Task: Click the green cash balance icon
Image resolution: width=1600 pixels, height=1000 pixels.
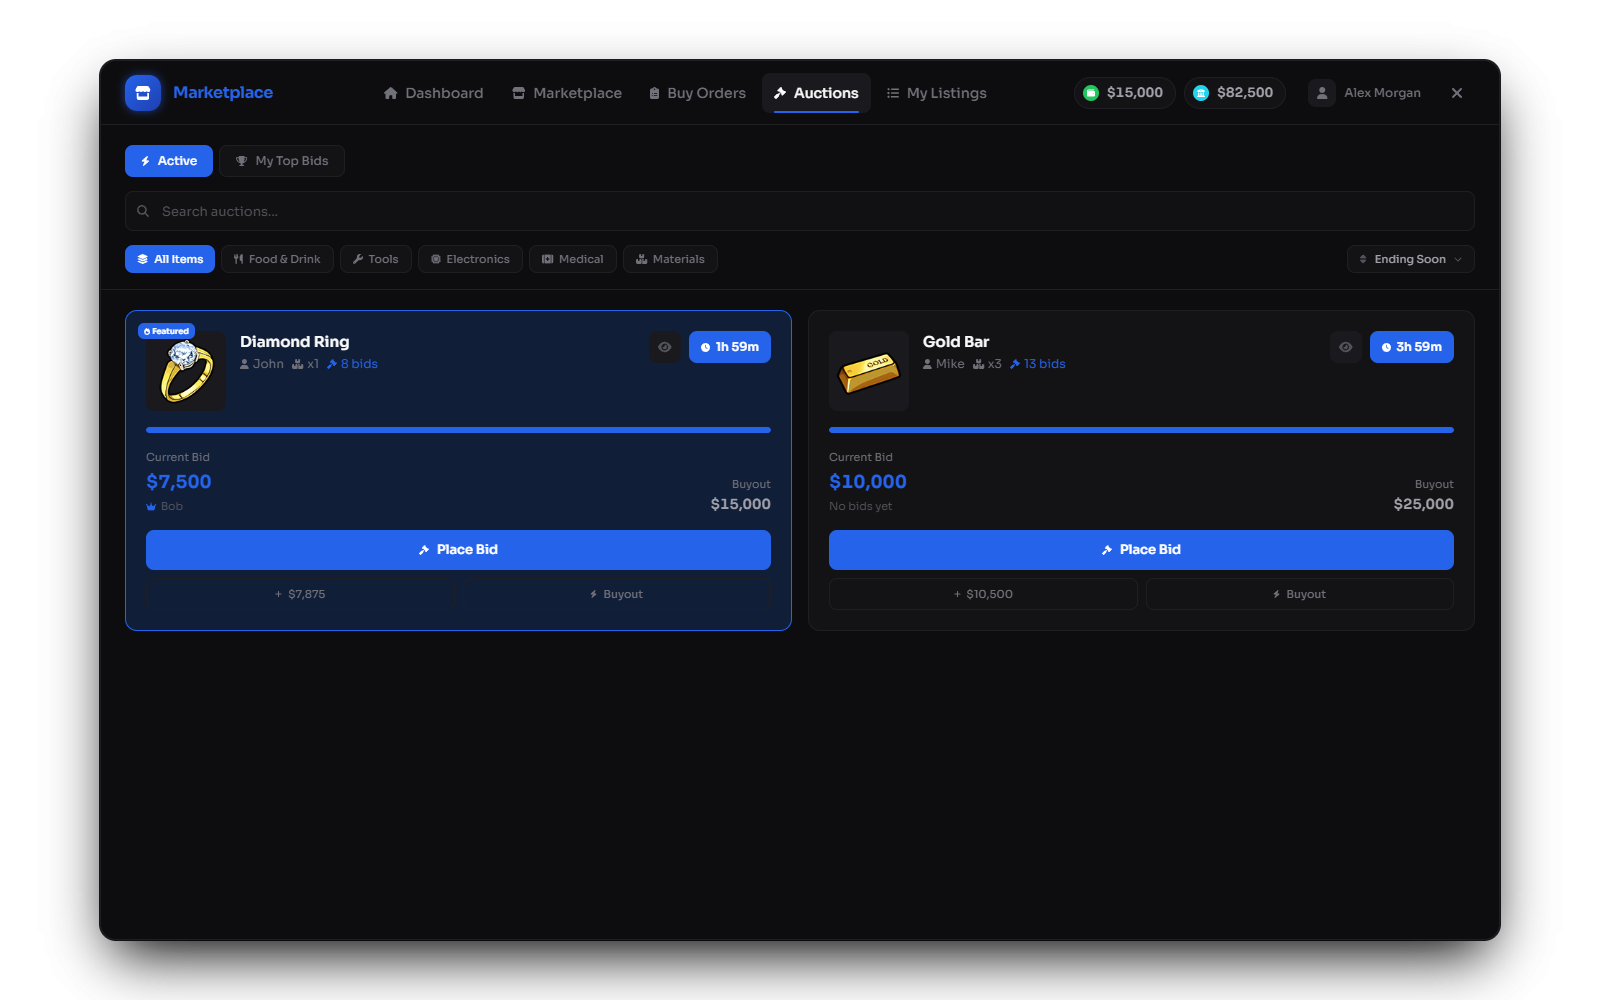Action: tap(1091, 93)
